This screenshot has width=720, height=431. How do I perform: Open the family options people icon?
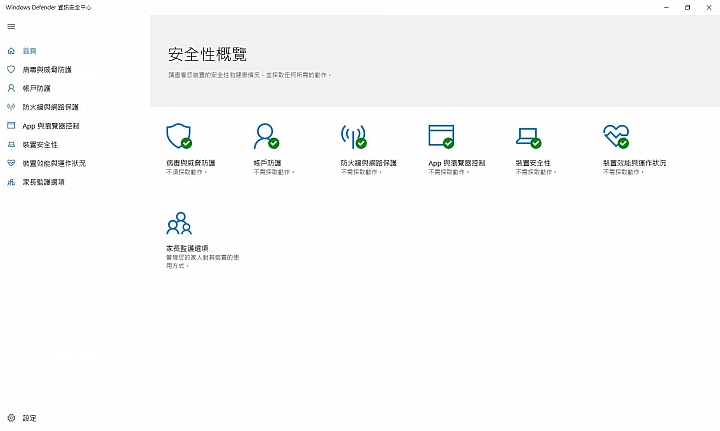click(179, 223)
